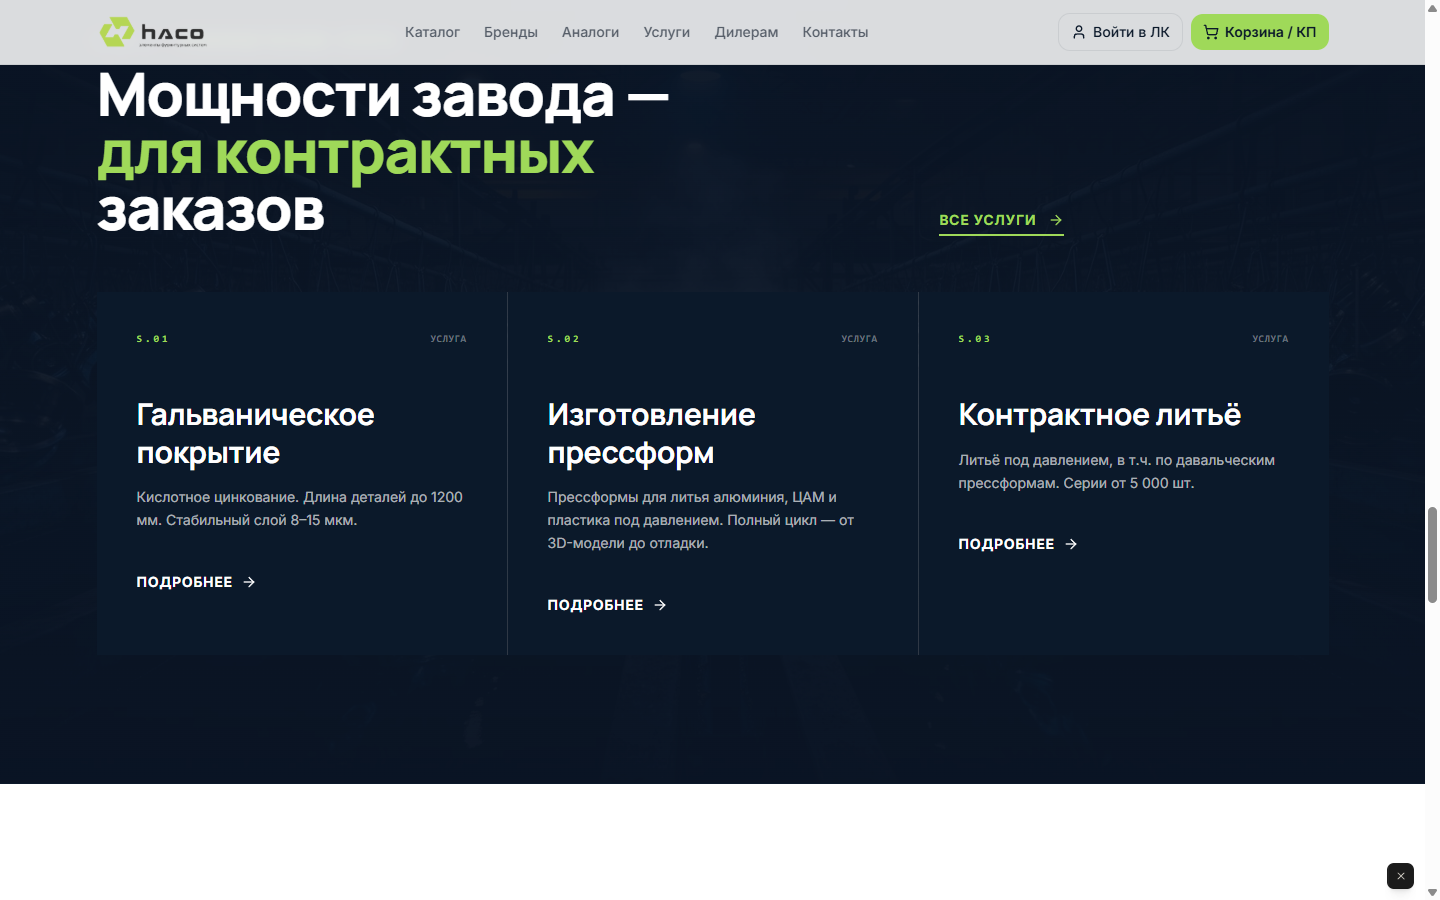Click scrollbar up arrow
This screenshot has width=1440, height=900.
coord(1432,7)
